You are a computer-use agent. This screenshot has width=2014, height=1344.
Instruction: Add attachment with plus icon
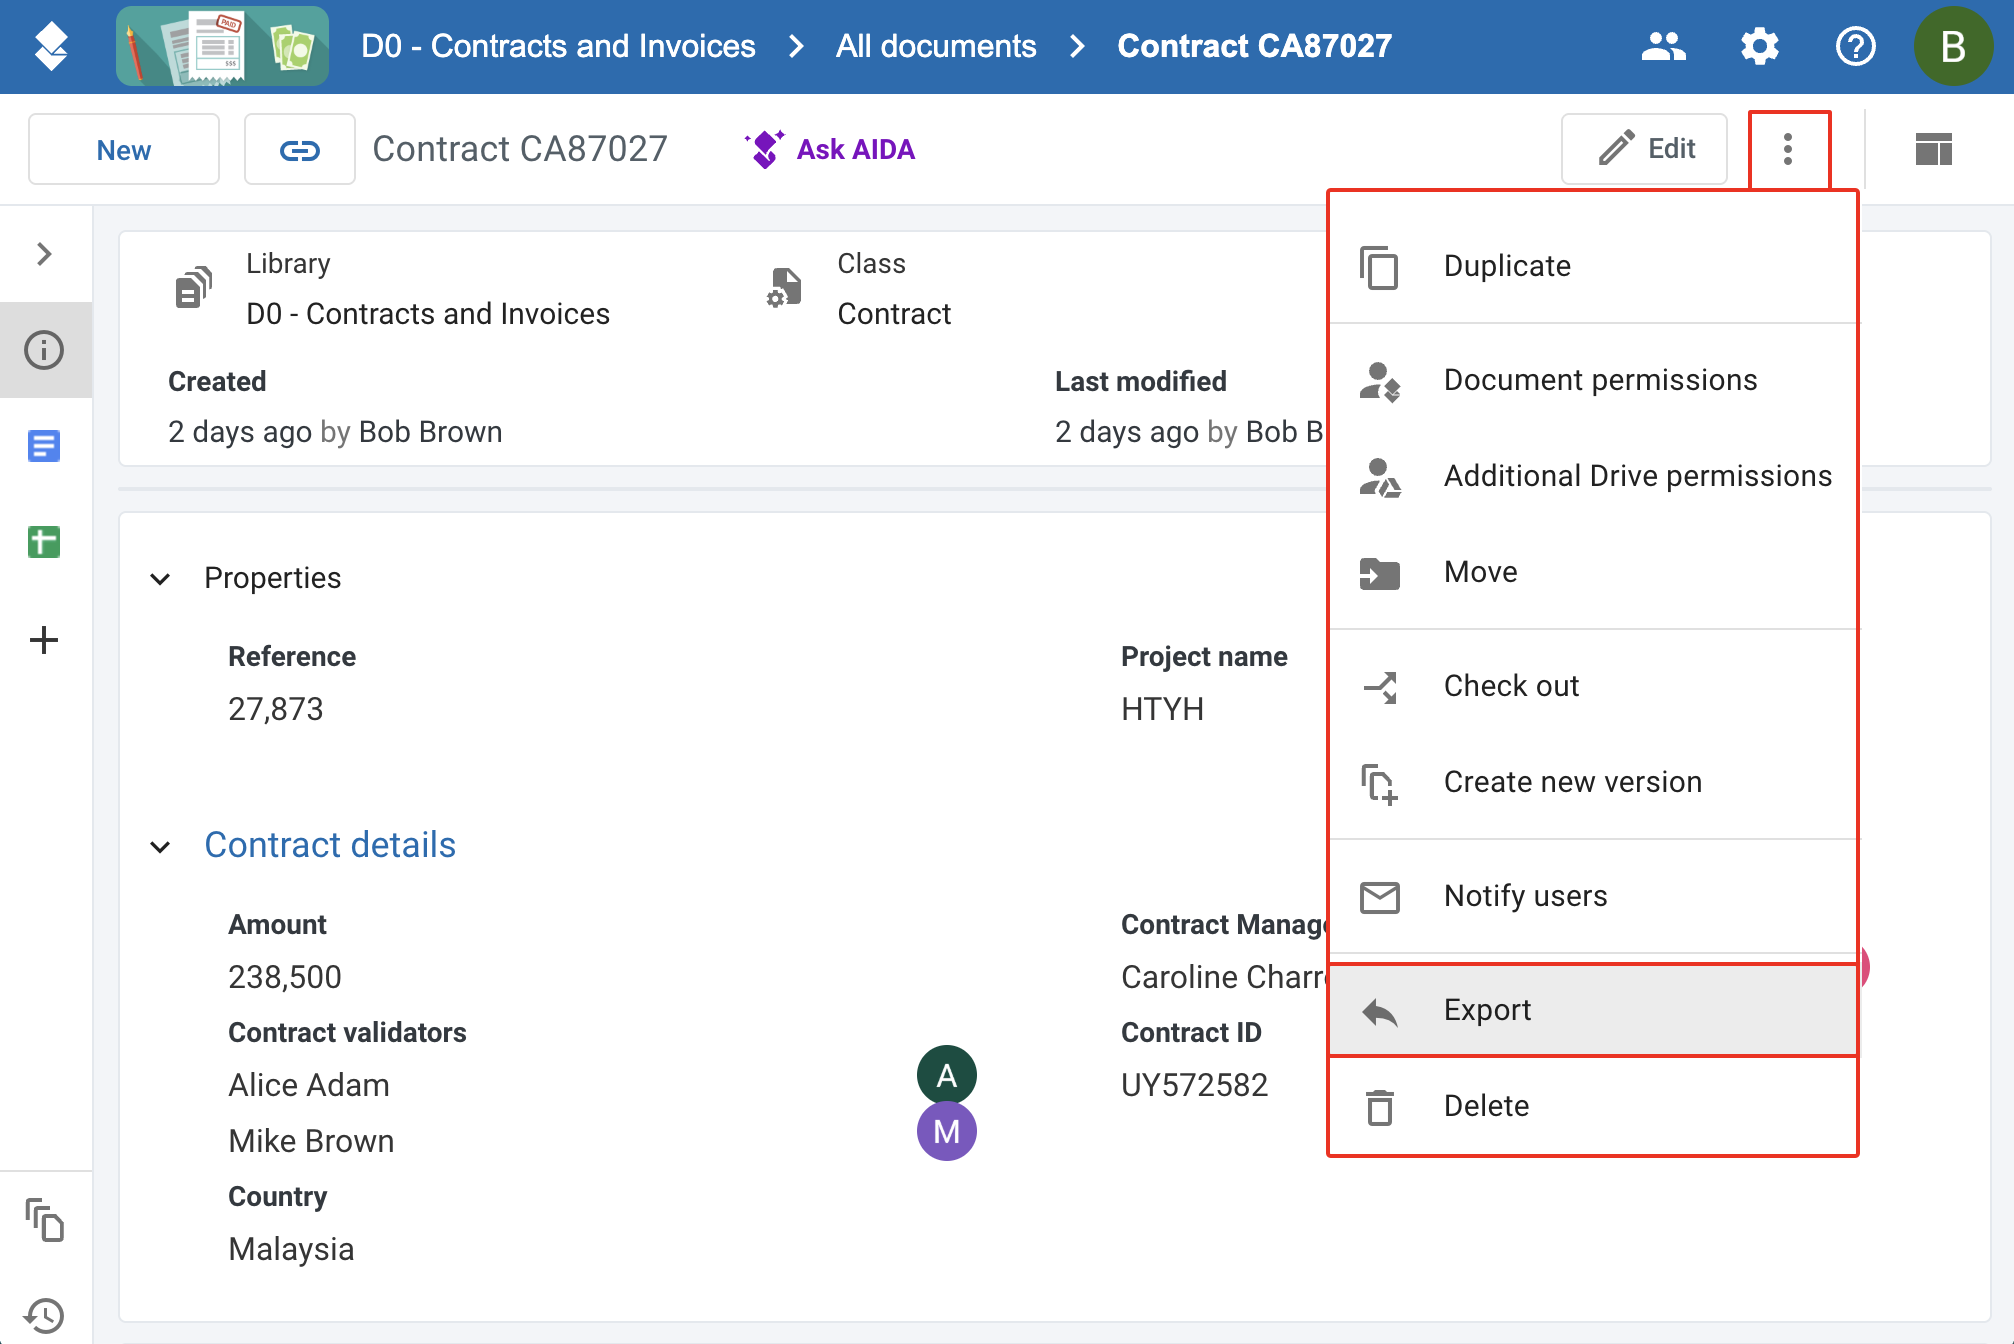click(x=44, y=640)
